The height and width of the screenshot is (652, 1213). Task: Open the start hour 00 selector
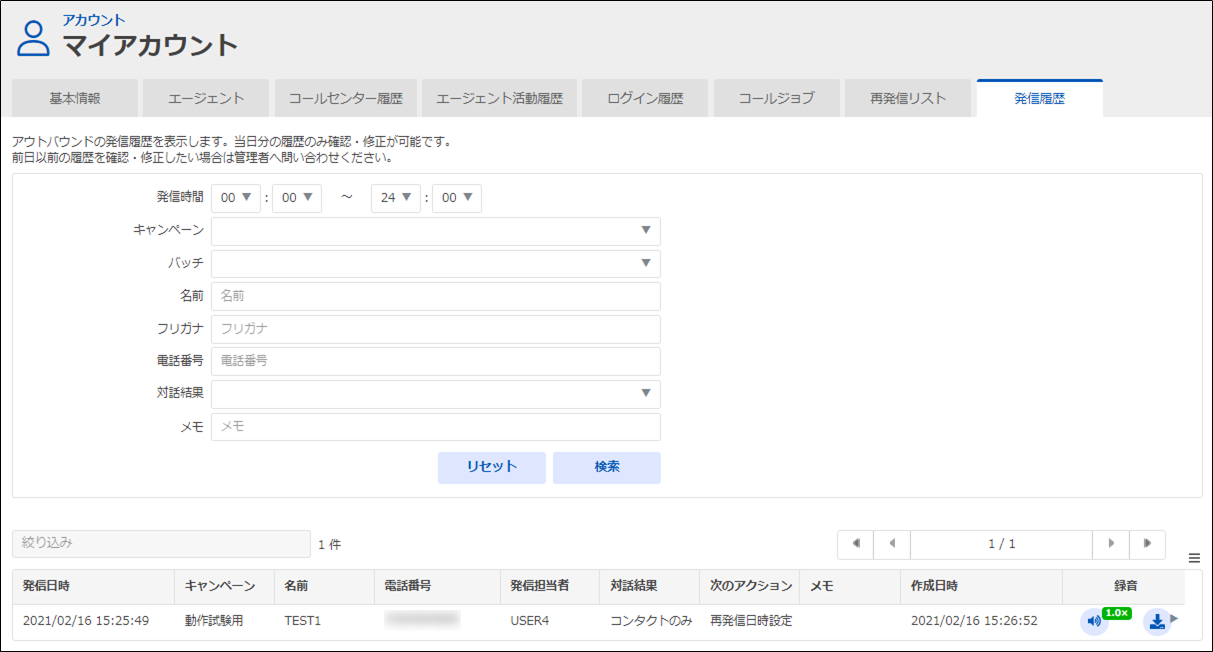point(236,198)
